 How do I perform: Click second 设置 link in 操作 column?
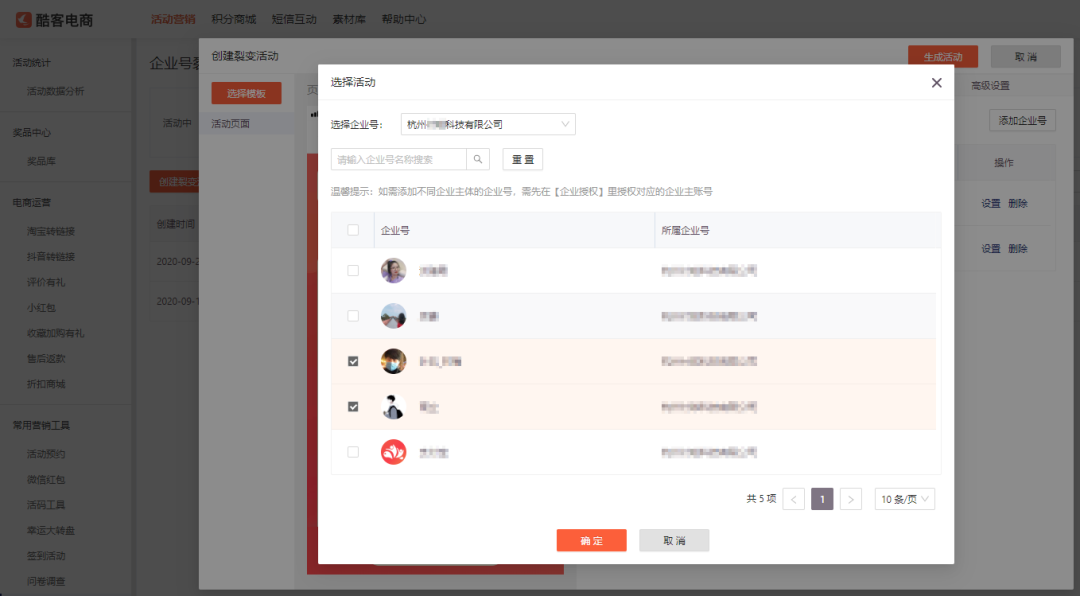click(x=990, y=248)
